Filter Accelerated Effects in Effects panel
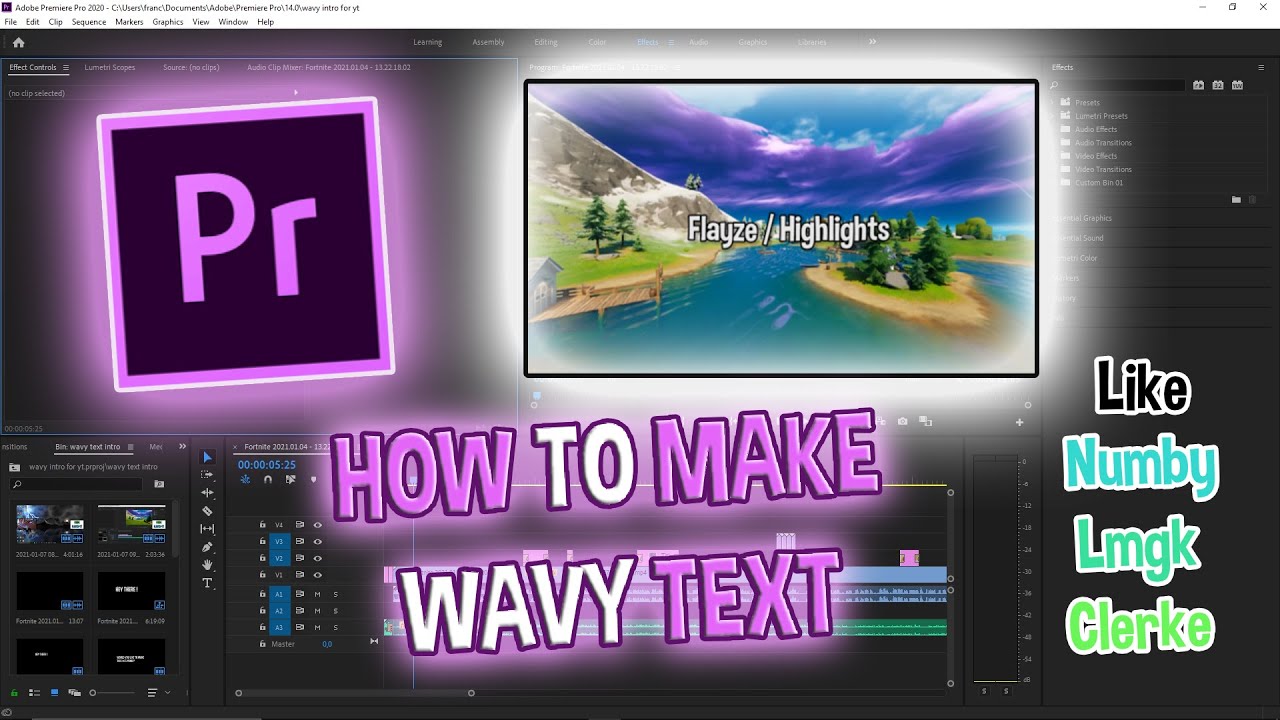The width and height of the screenshot is (1280, 720). point(1199,85)
